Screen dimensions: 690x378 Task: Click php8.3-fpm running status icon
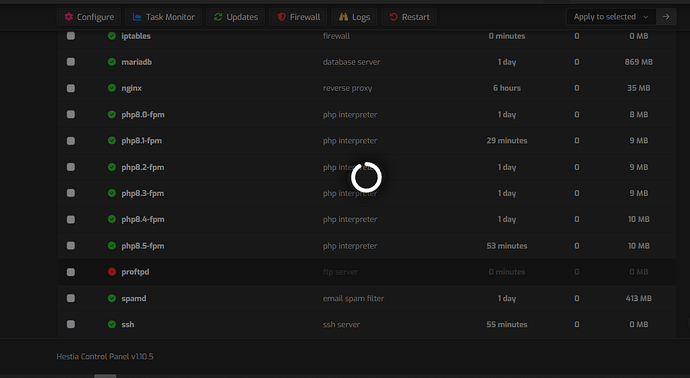coord(112,193)
